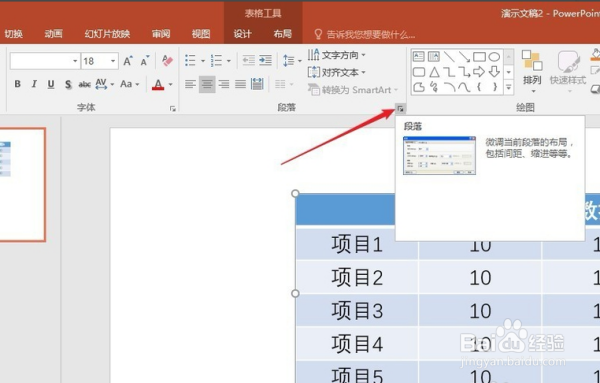Image resolution: width=600 pixels, height=383 pixels.
Task: Select right block arrow shape
Action: pyautogui.click(x=479, y=72)
